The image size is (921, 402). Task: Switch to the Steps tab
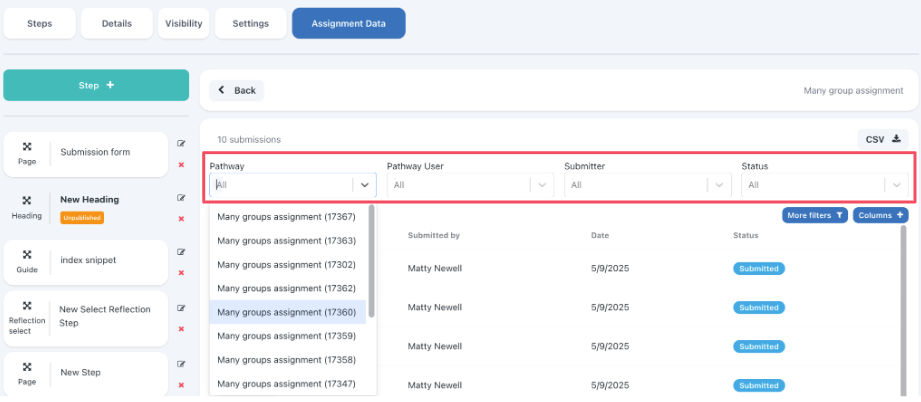40,23
